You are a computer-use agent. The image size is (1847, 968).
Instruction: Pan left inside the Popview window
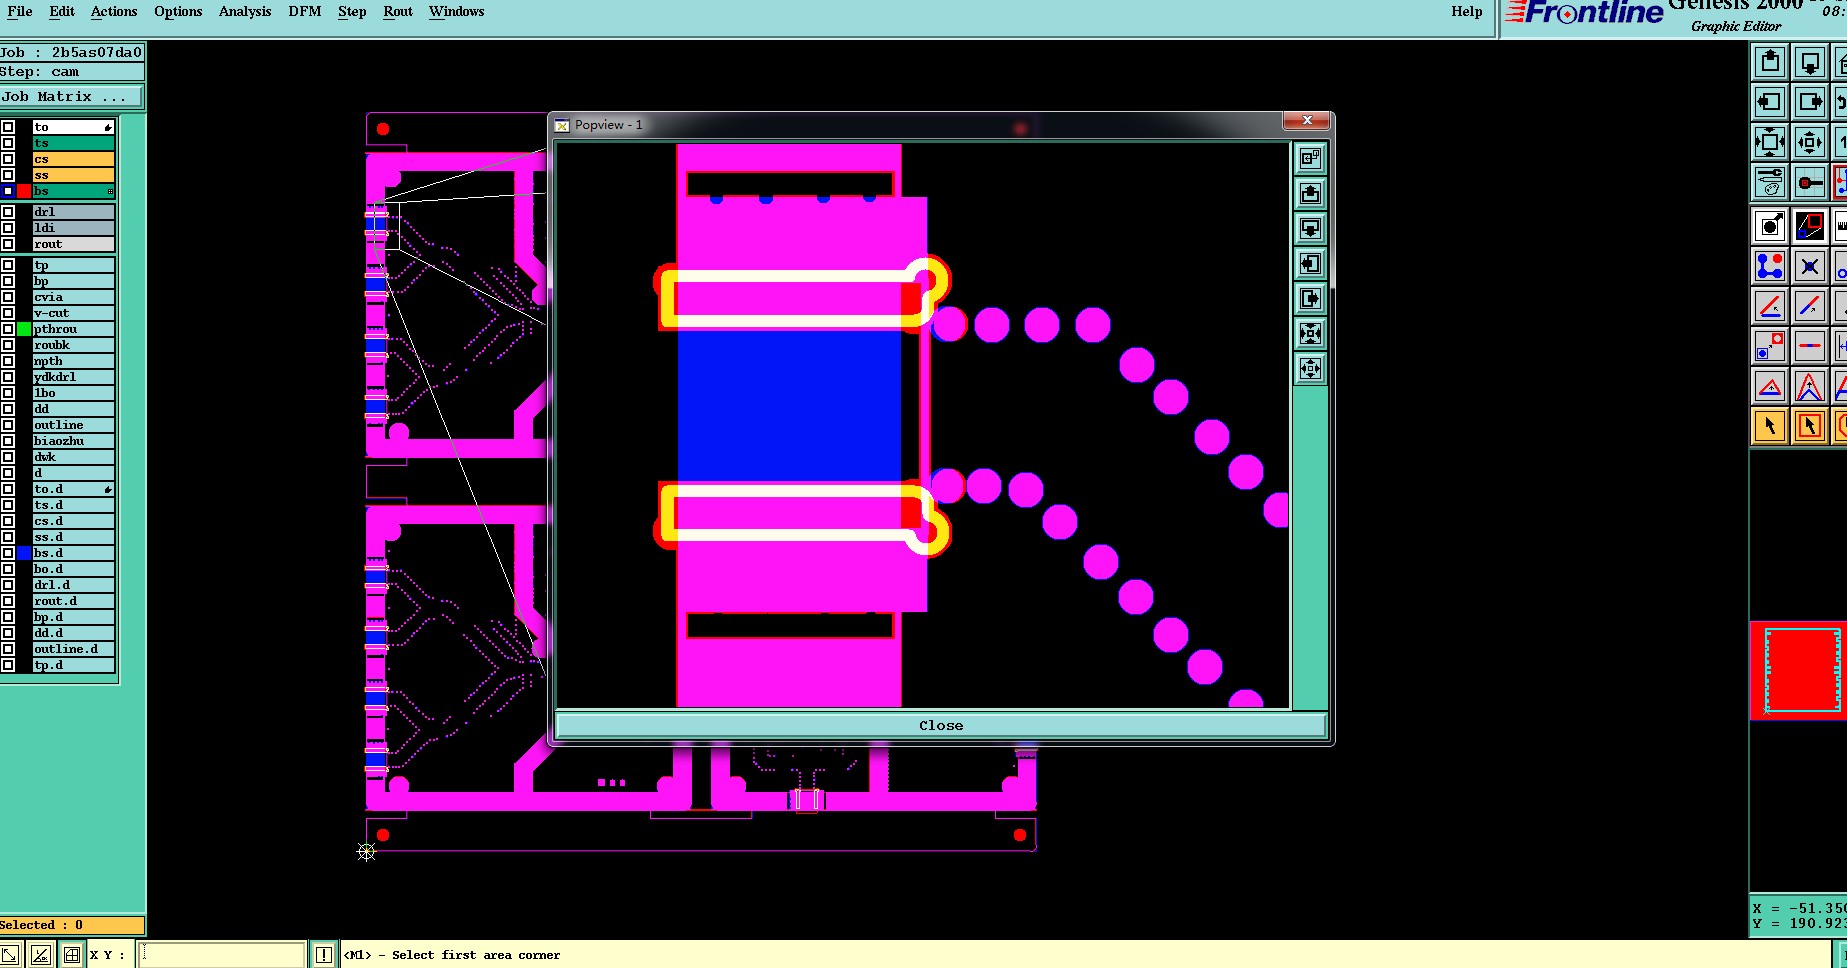point(1310,263)
